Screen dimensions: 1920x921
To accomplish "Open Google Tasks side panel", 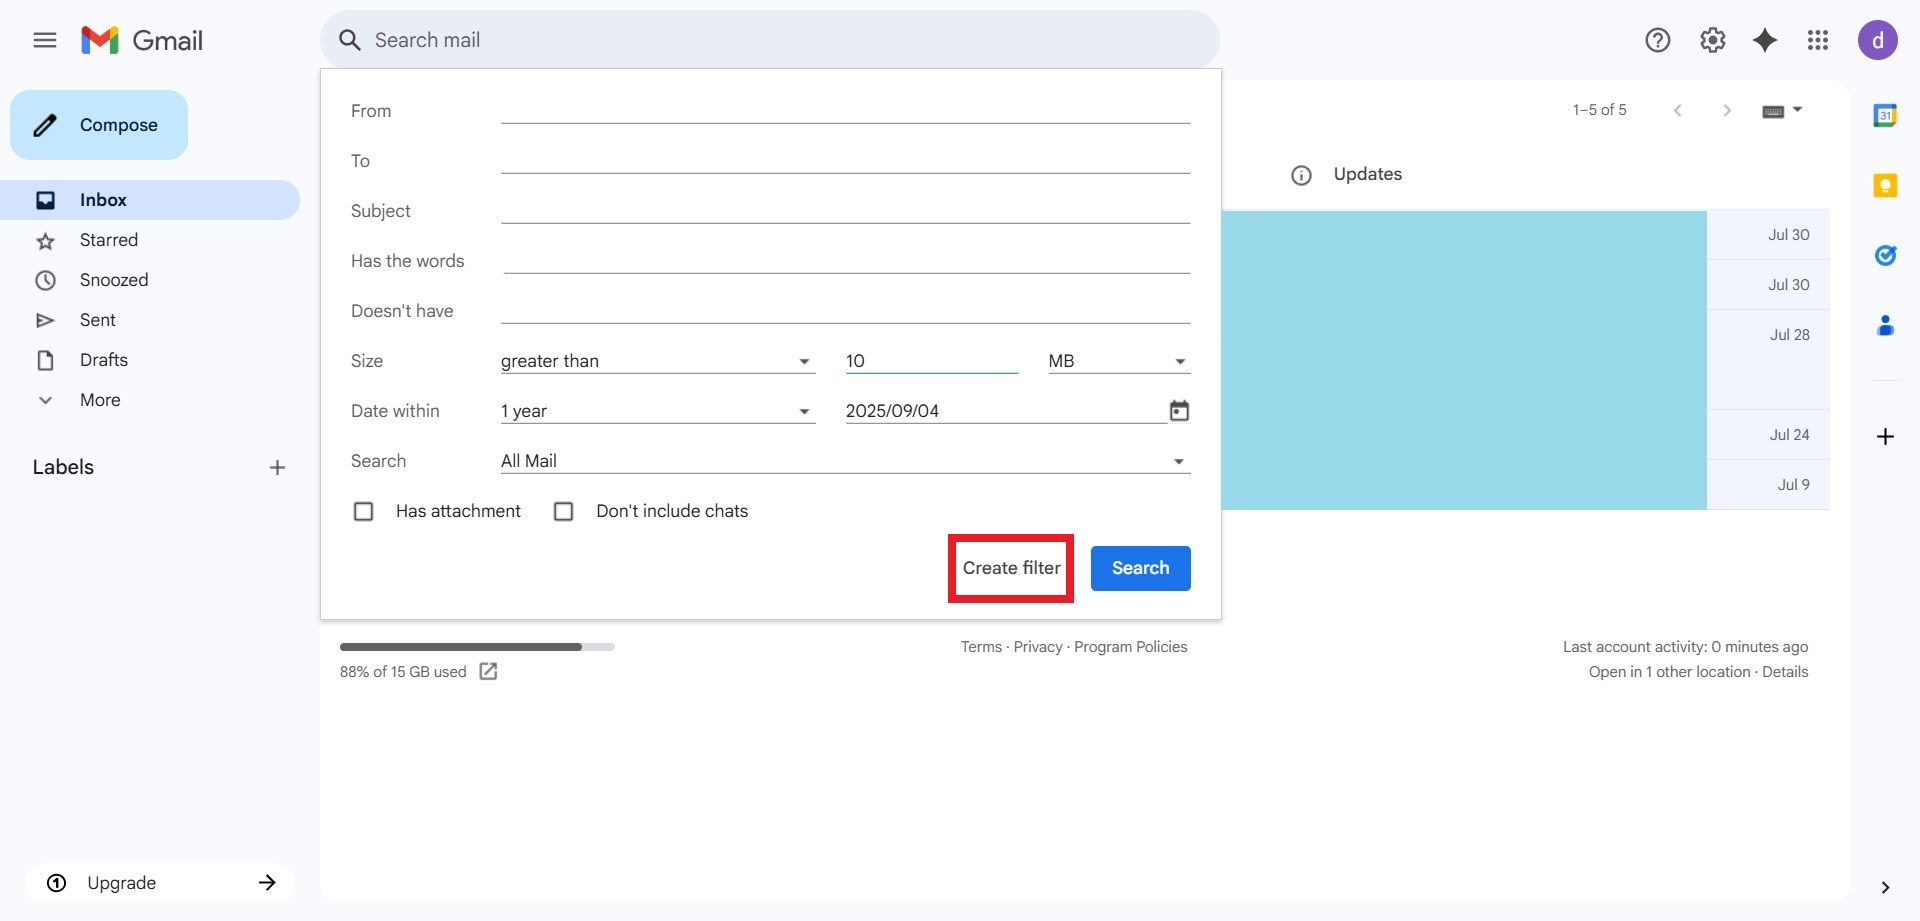I will (x=1885, y=256).
